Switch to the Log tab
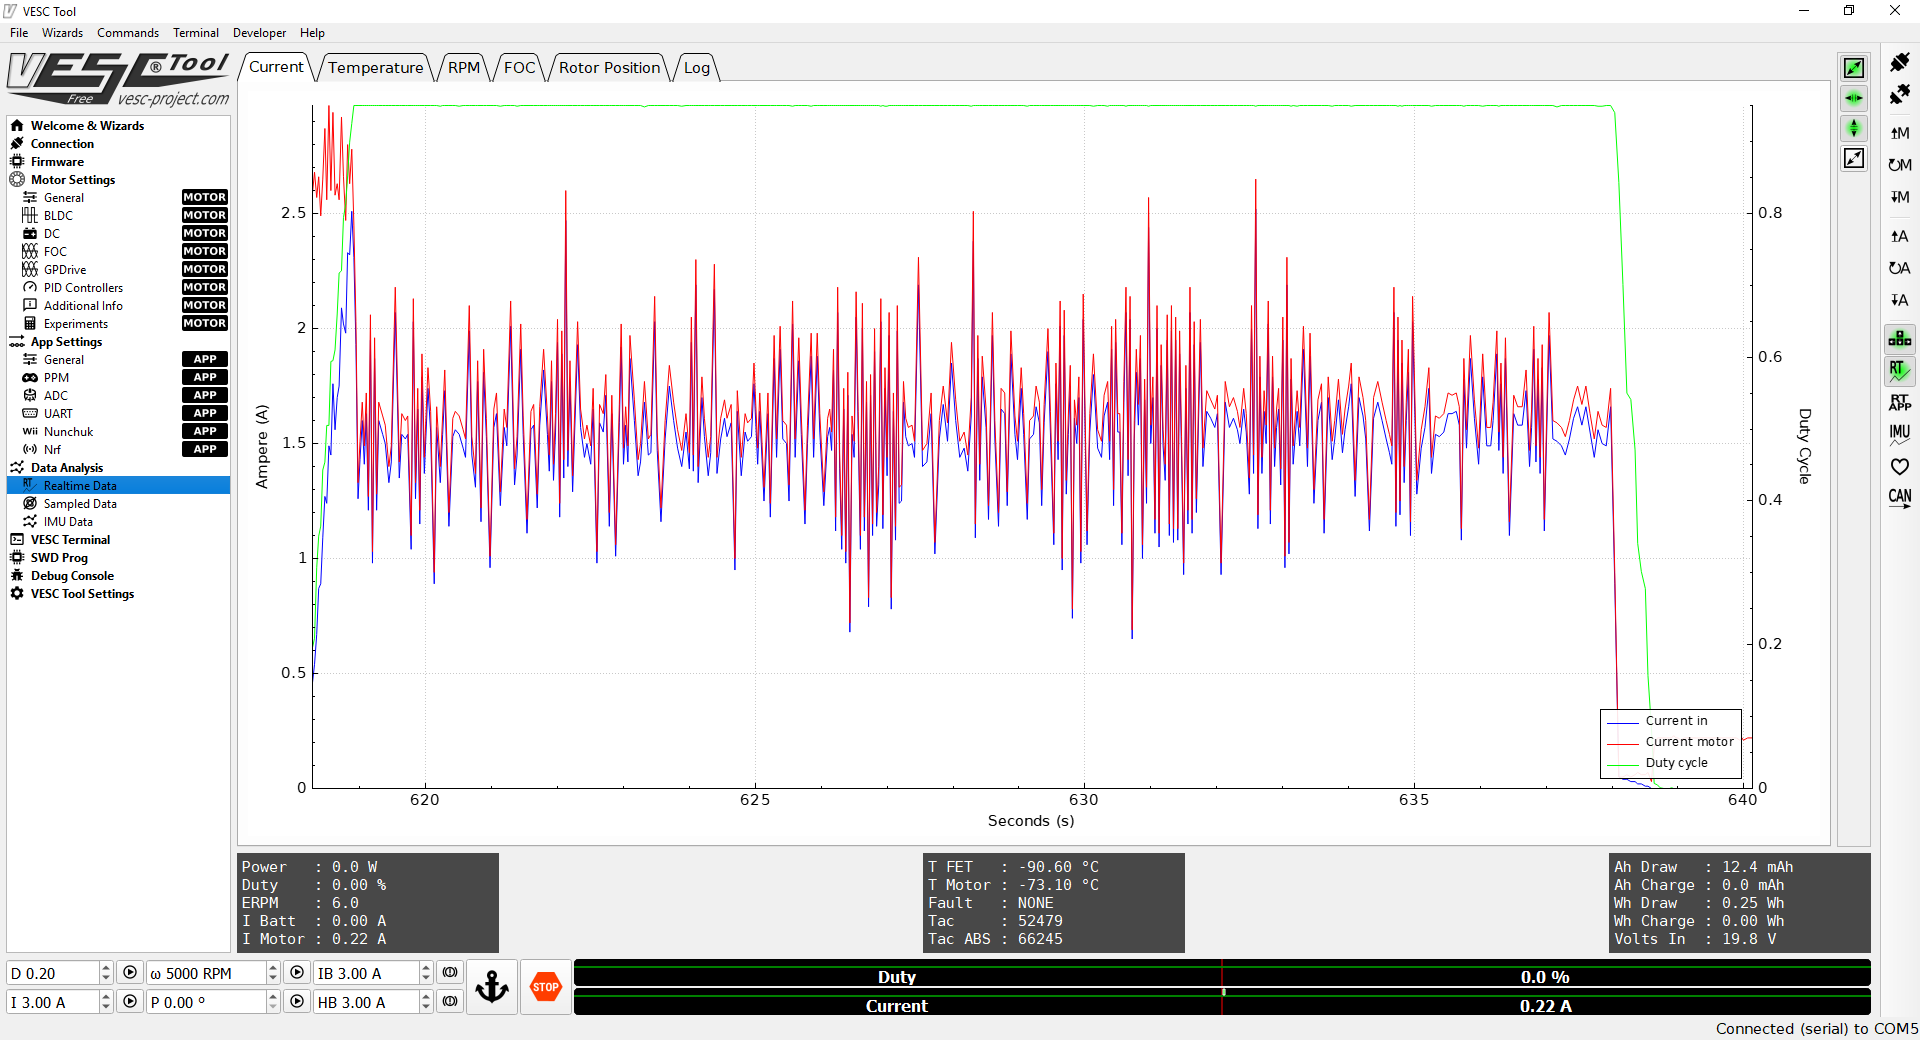This screenshot has width=1920, height=1040. pyautogui.click(x=697, y=67)
